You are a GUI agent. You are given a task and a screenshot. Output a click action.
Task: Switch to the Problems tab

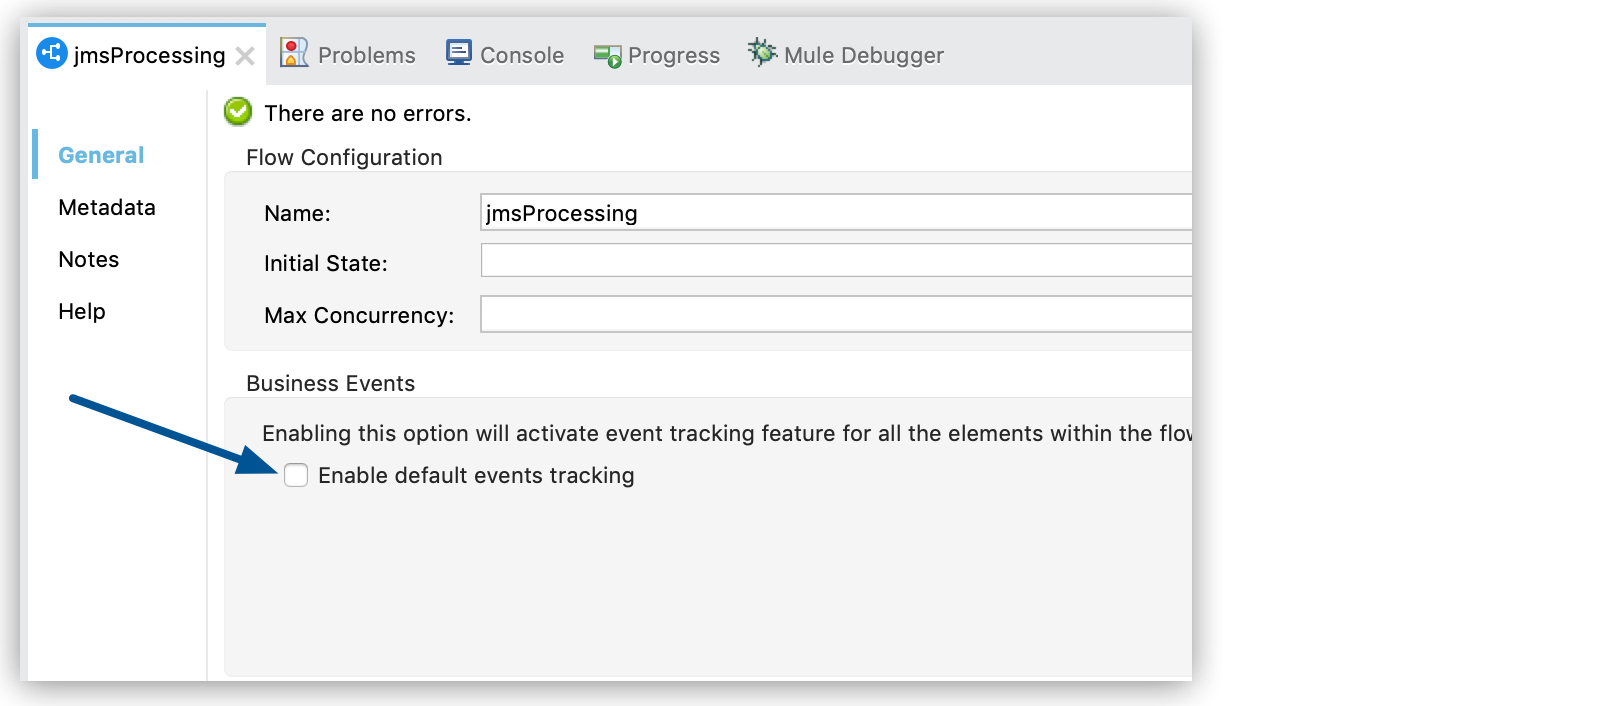click(366, 54)
